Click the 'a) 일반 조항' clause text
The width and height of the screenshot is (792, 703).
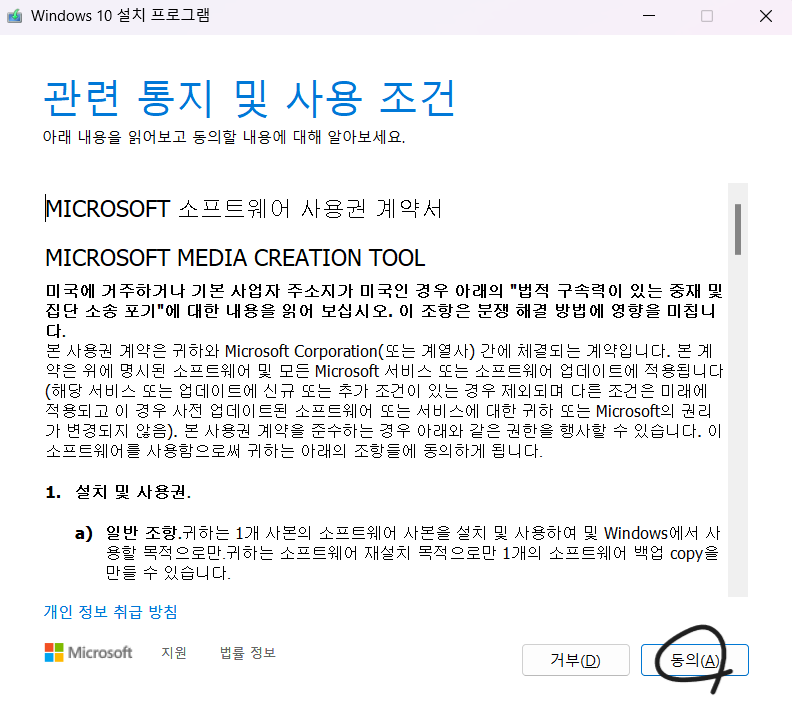point(397,553)
